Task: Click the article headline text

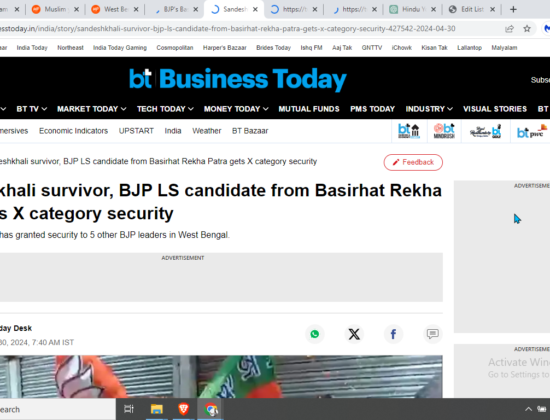Action: 221,202
